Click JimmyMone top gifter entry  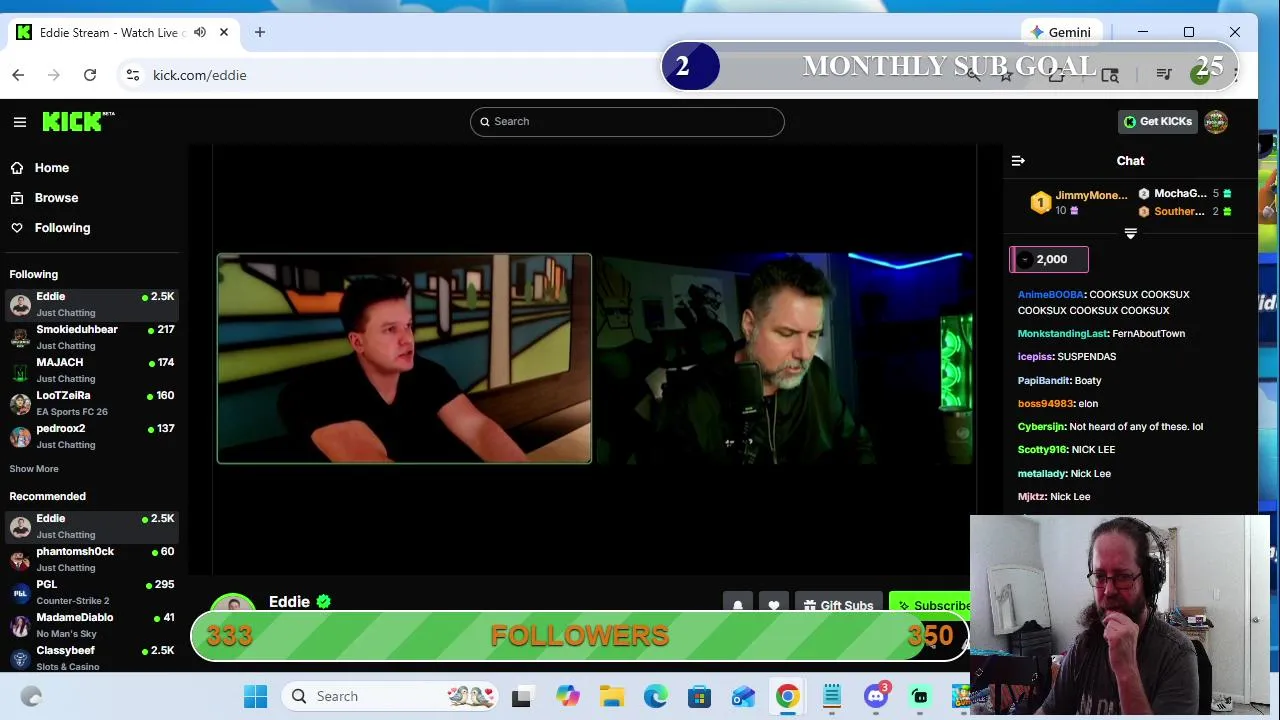(1078, 202)
